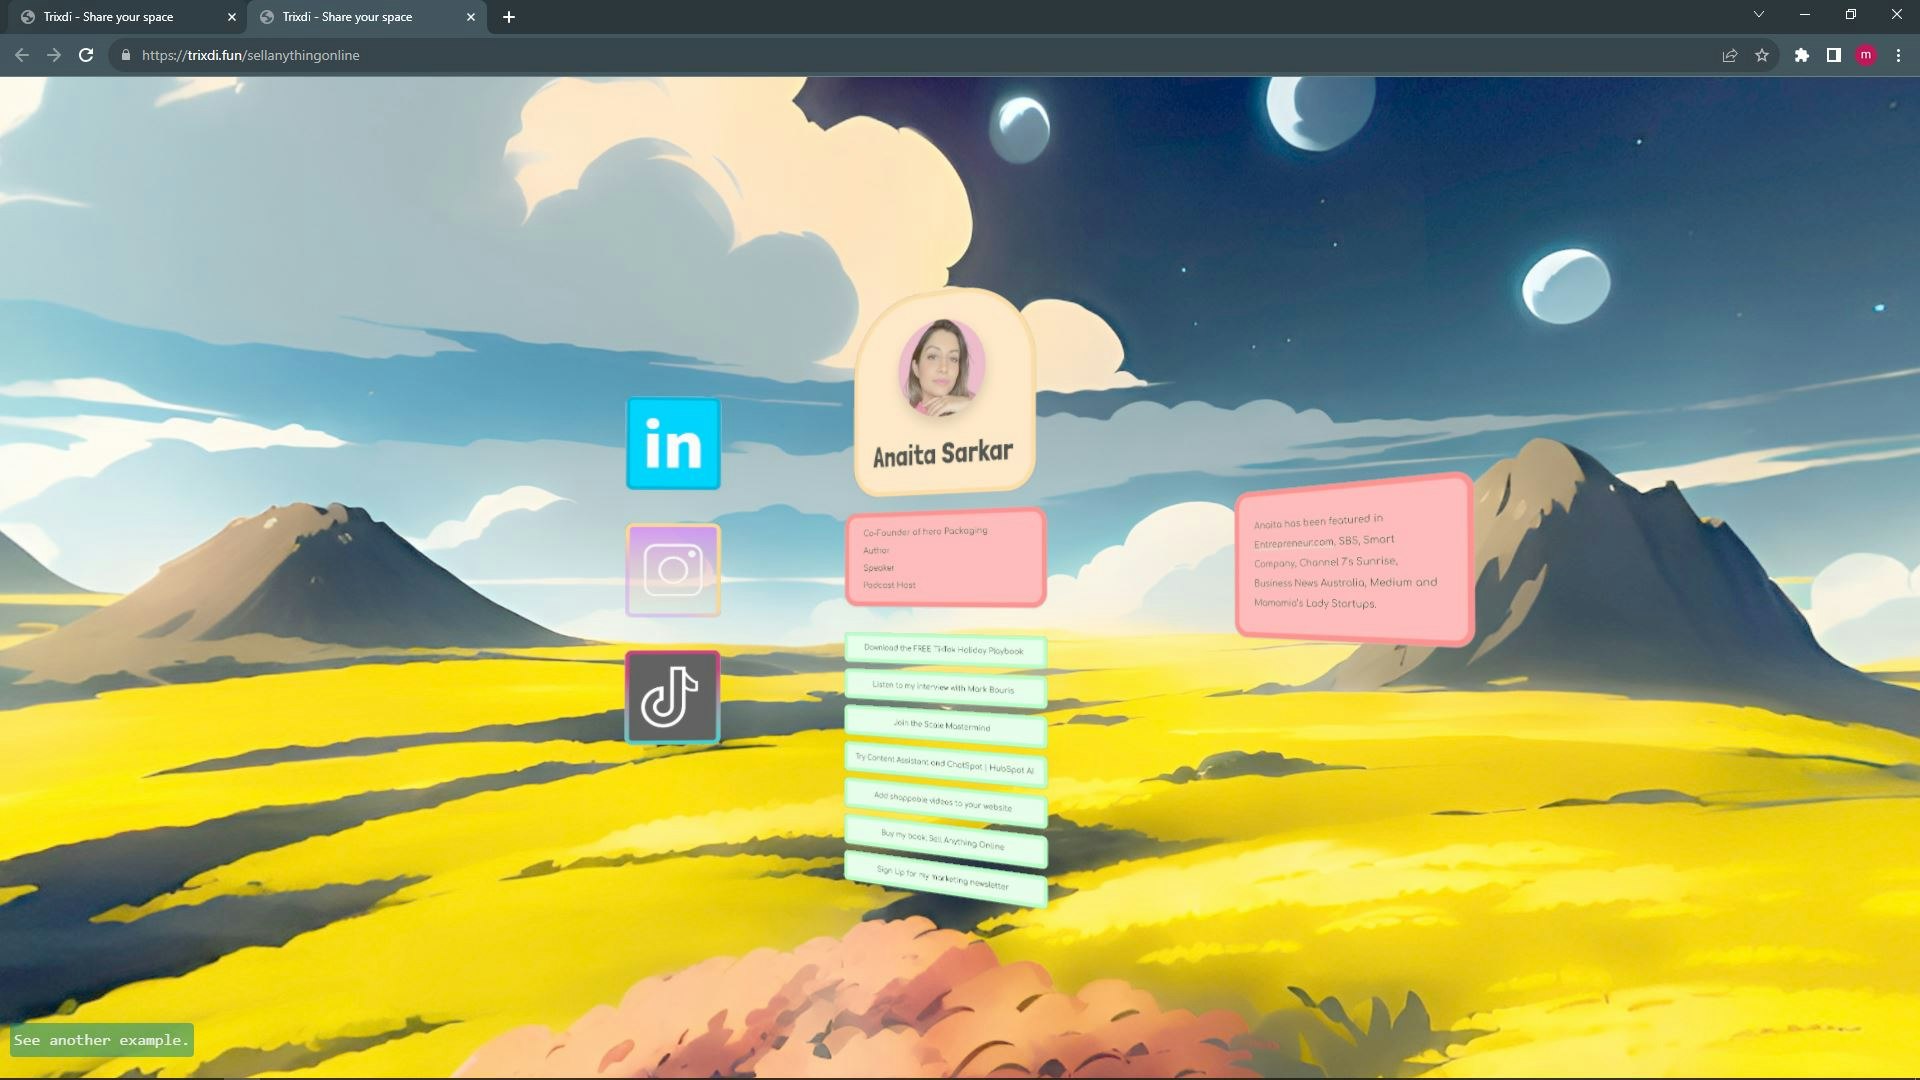Open the Extensions puzzle icon

click(x=1802, y=55)
